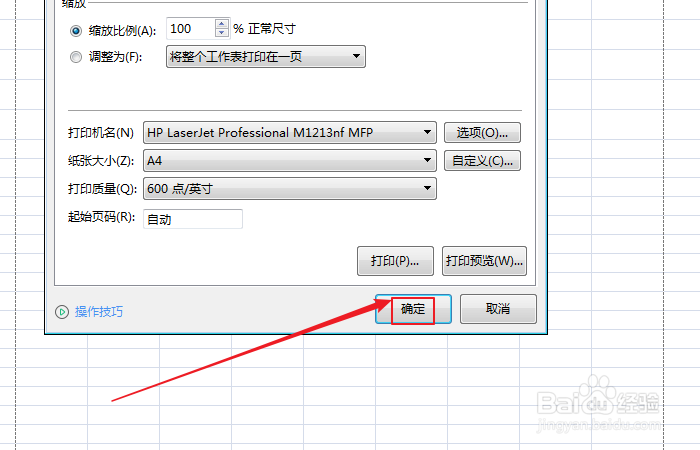Image resolution: width=700 pixels, height=450 pixels.
Task: Open the 将整个工作表打印在一页 dropdown
Action: [266, 57]
